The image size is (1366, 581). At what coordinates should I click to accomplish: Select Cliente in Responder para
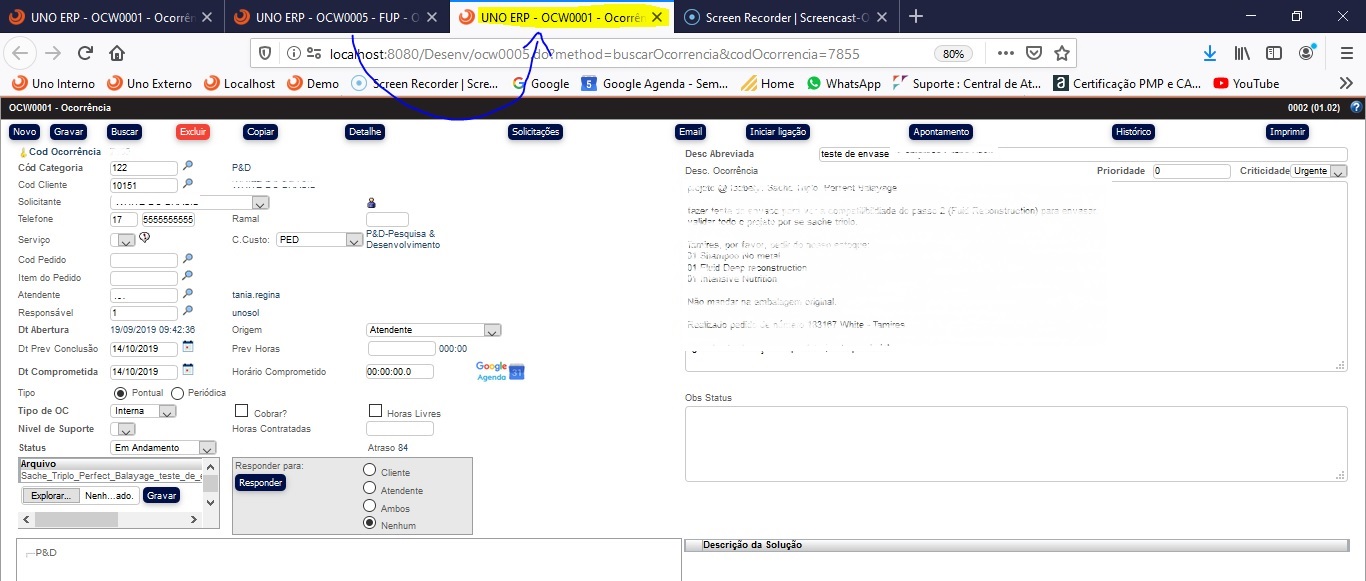[370, 470]
